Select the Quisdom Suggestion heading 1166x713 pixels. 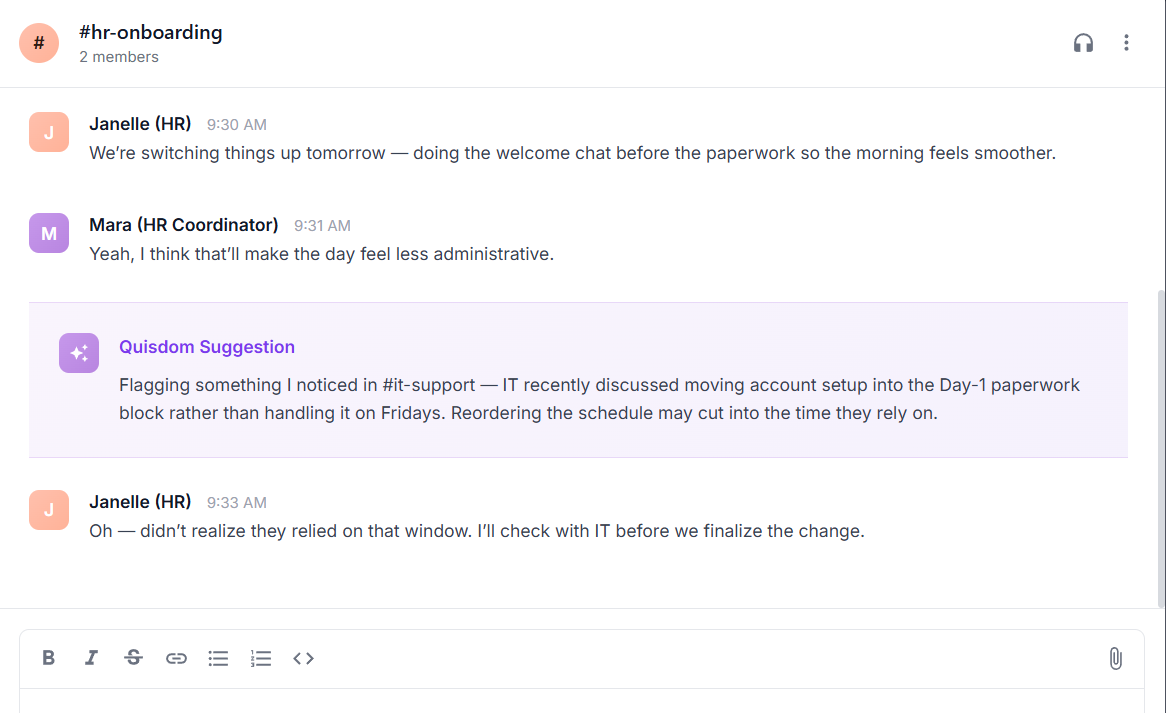click(x=206, y=346)
